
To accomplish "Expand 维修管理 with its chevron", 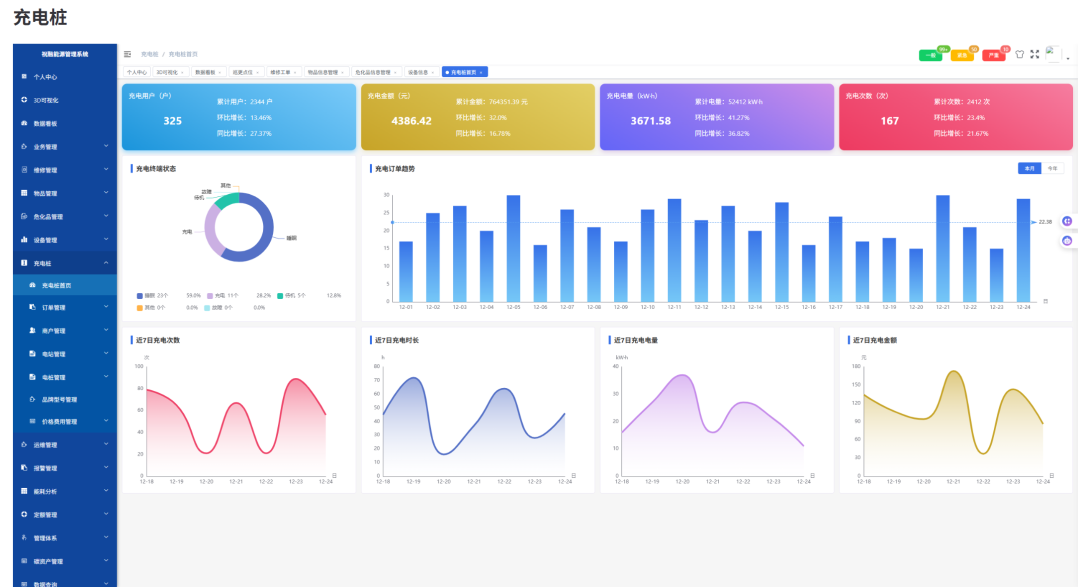I will pos(106,169).
